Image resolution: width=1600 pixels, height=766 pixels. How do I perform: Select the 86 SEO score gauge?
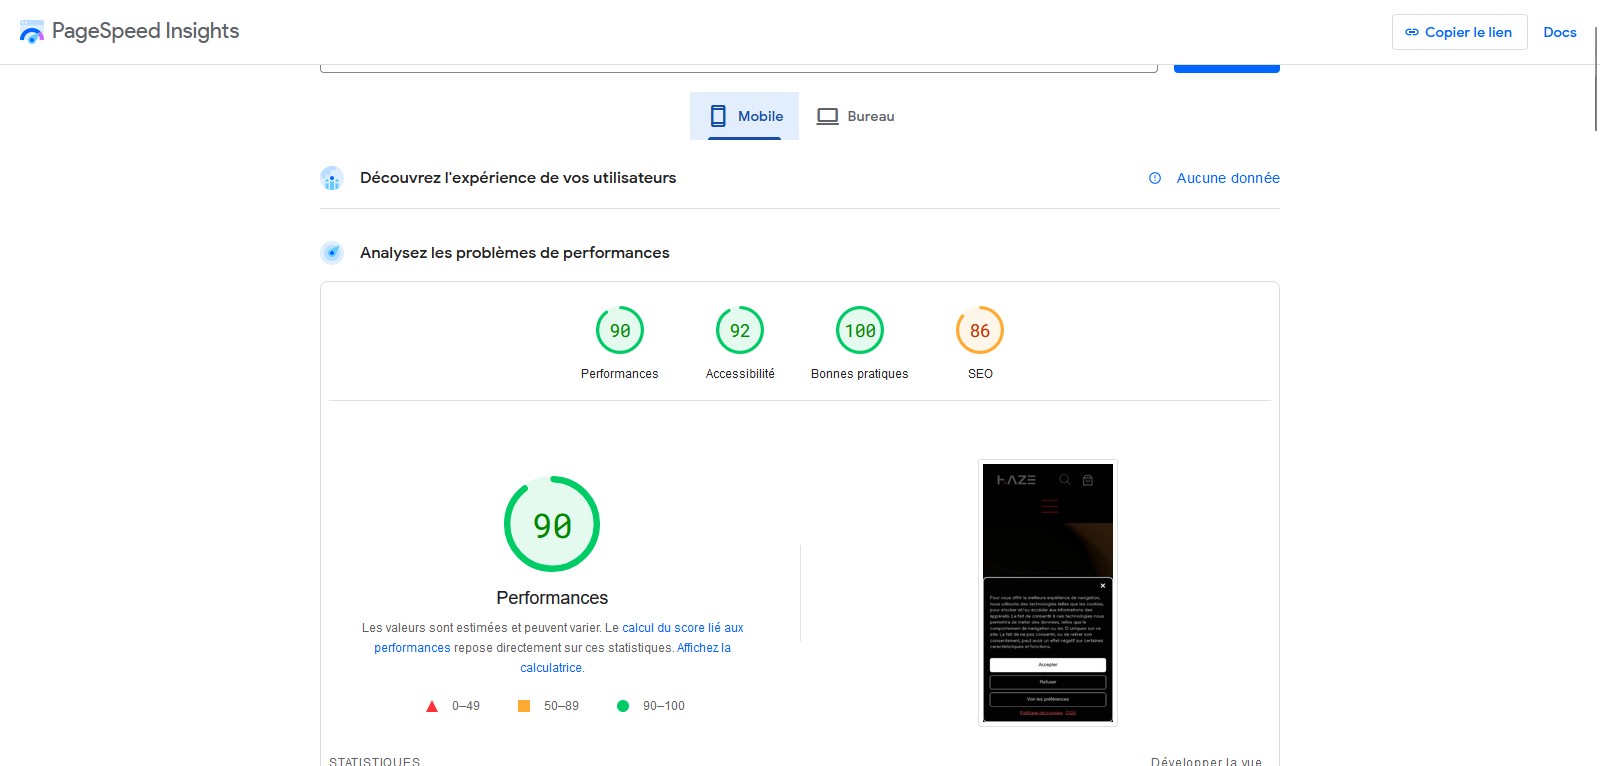click(980, 330)
